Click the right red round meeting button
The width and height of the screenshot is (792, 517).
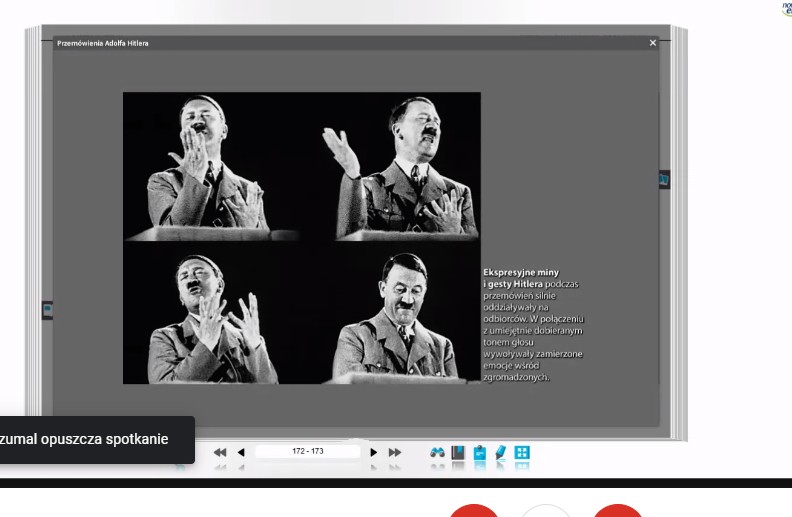[618, 510]
